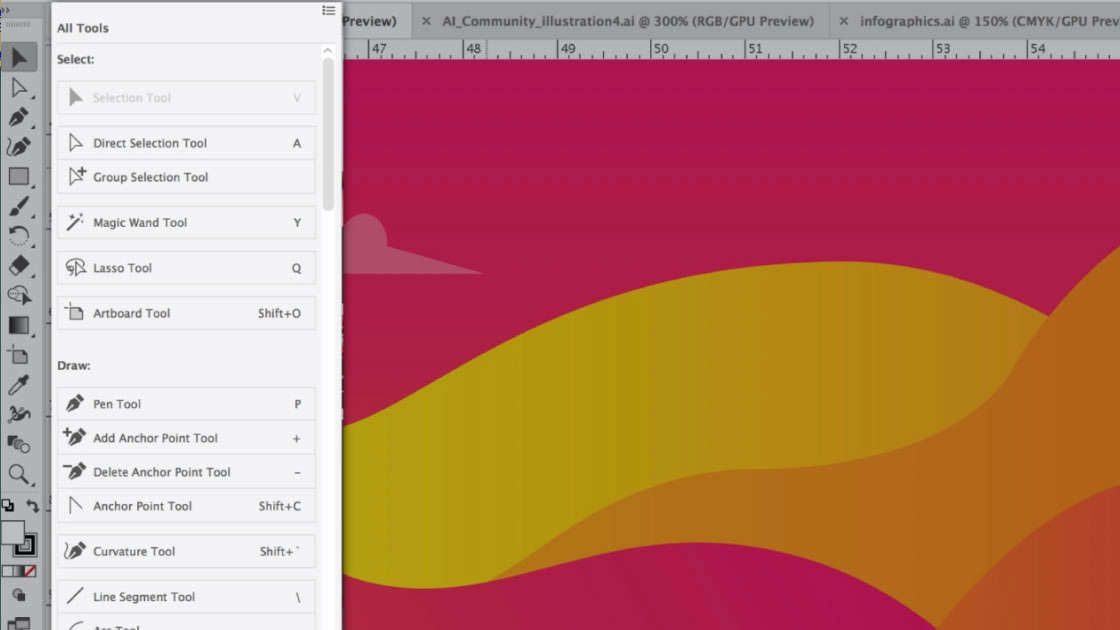Activate the Paintbrush tool in the toolbar
Image resolution: width=1120 pixels, height=630 pixels.
pyautogui.click(x=19, y=206)
